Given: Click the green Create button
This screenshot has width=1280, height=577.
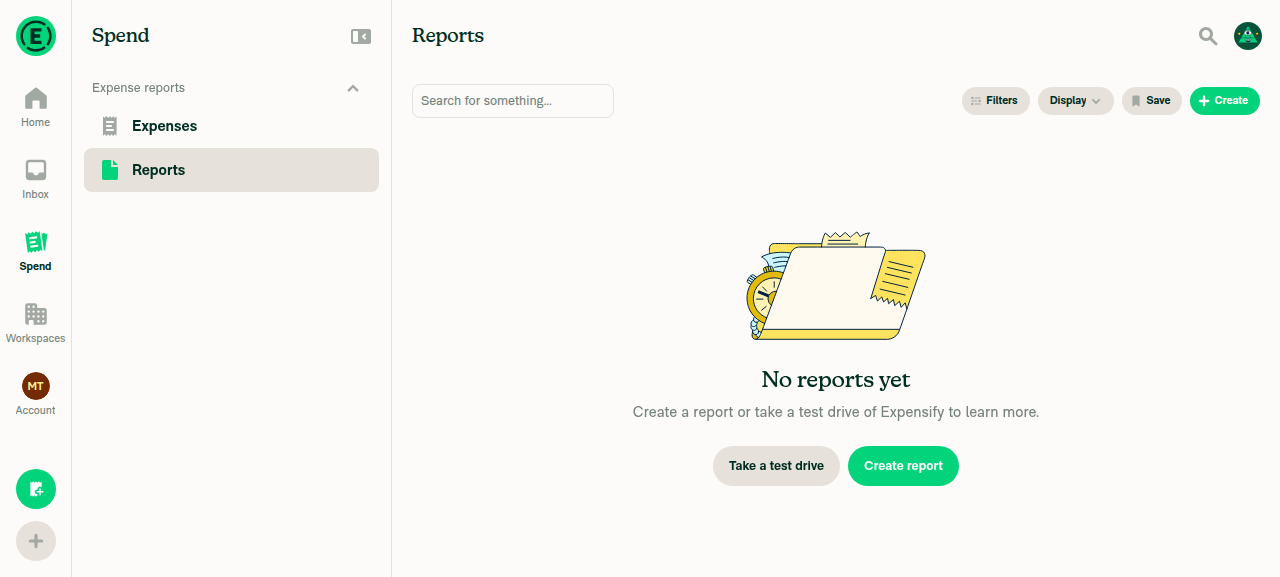Looking at the screenshot, I should 1225,101.
